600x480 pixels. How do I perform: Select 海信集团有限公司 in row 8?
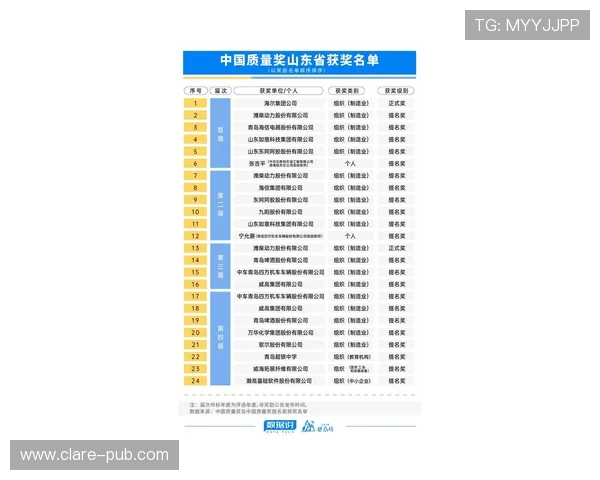[x=280, y=188]
